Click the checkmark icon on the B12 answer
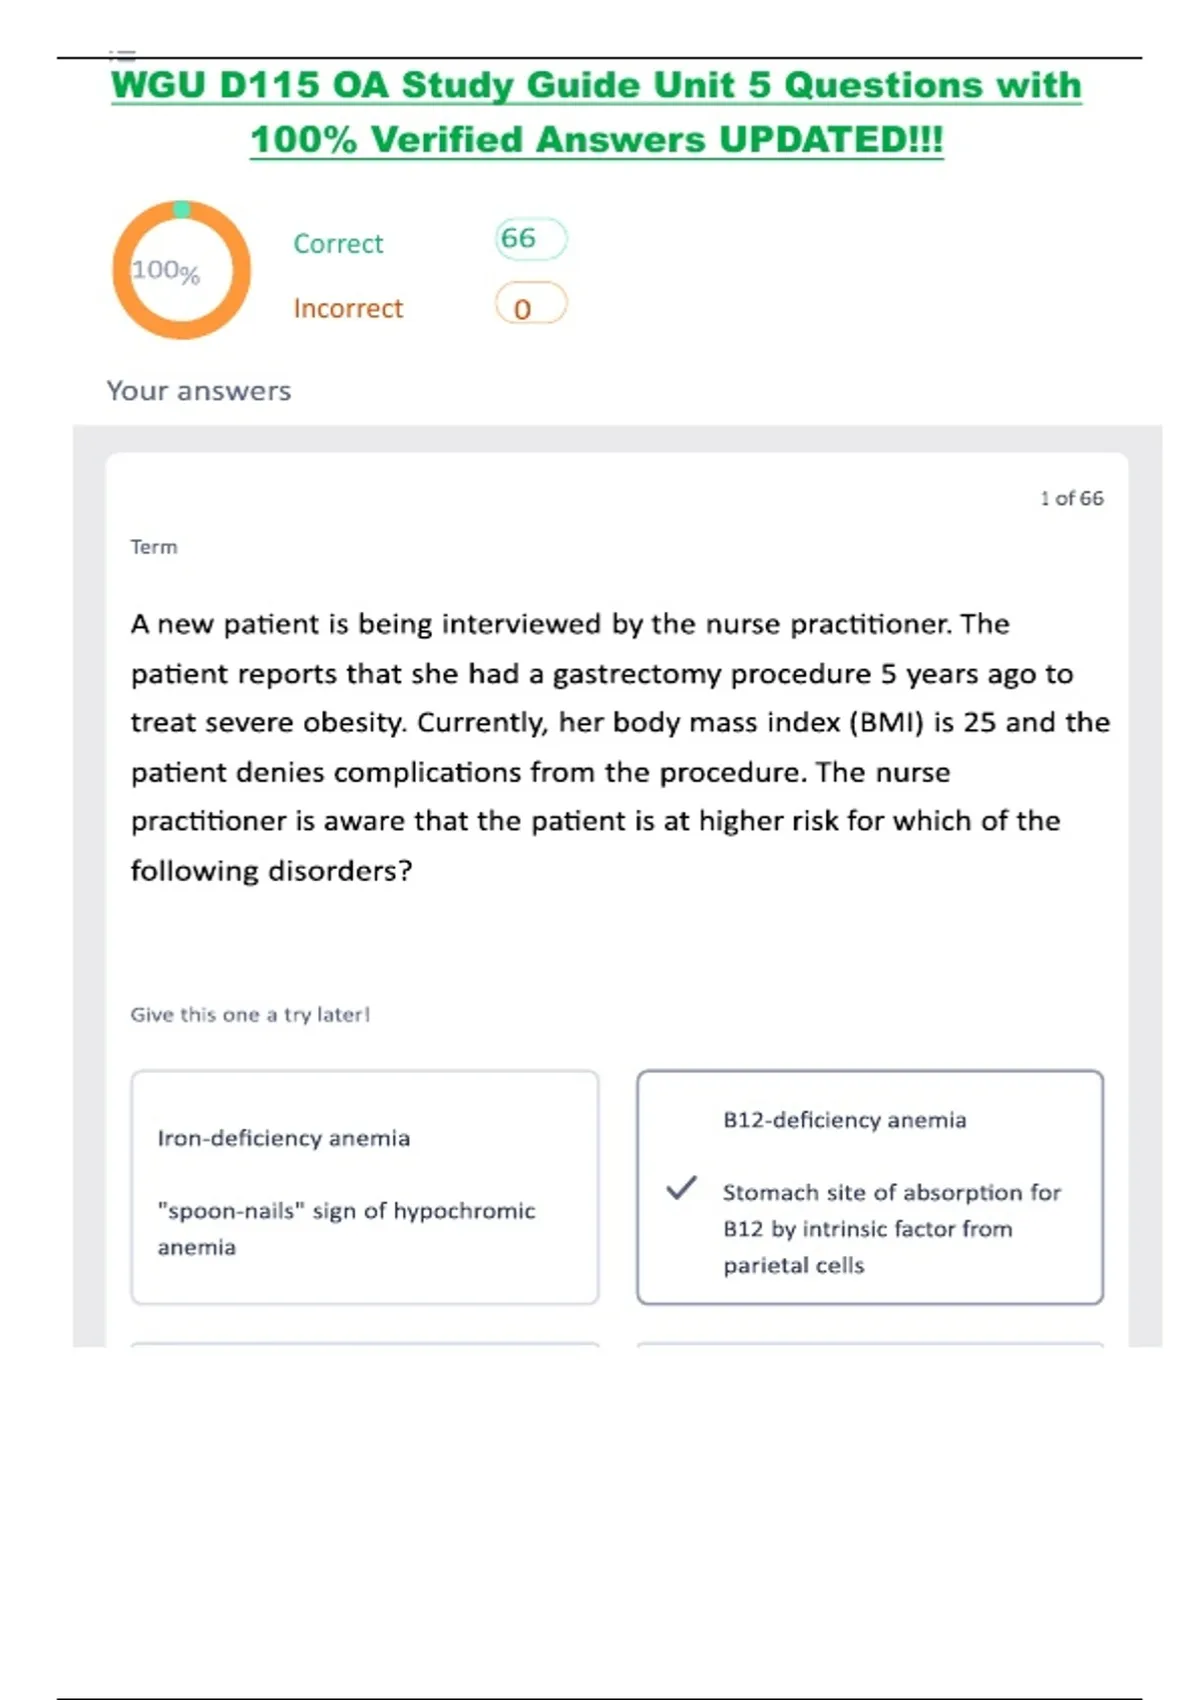Viewport: 1200px width, 1700px height. 681,1188
